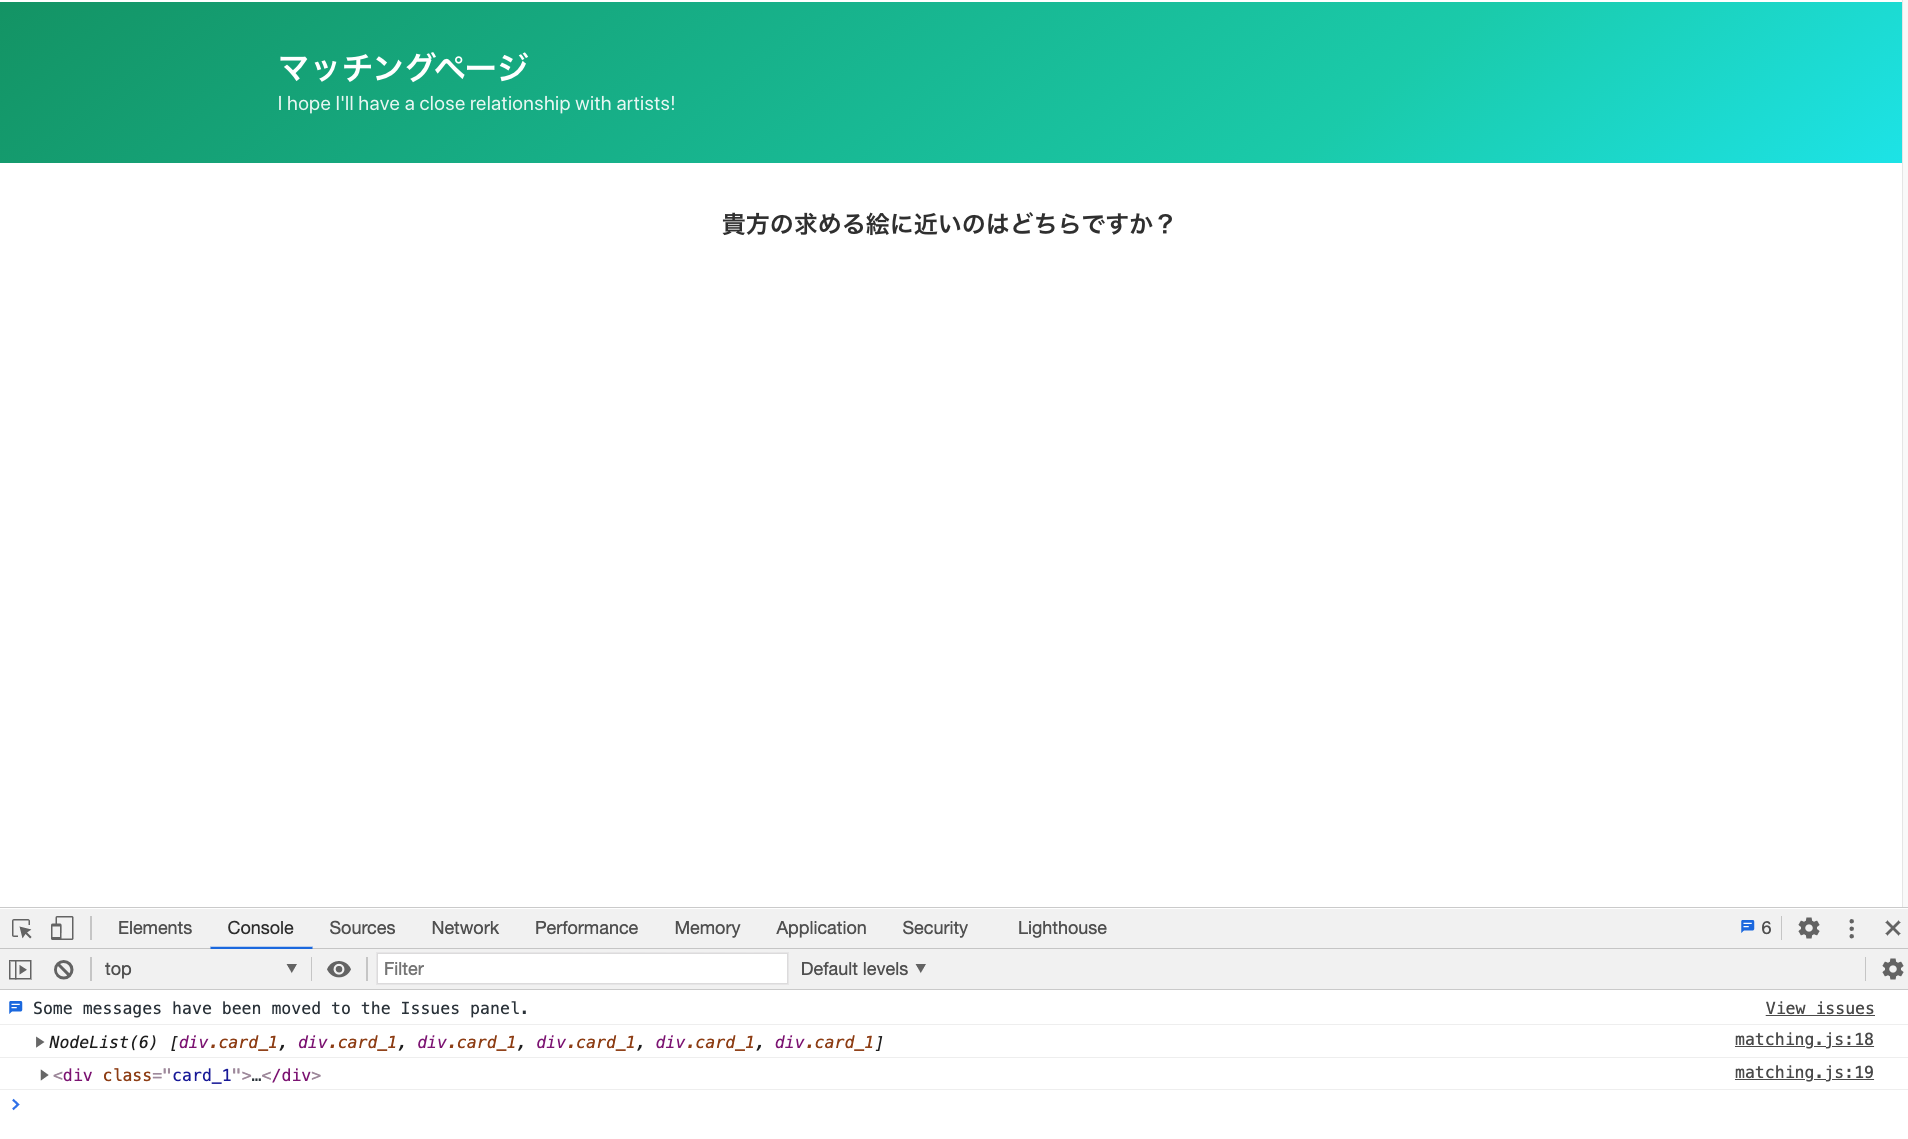Clear the console messages

pyautogui.click(x=63, y=968)
